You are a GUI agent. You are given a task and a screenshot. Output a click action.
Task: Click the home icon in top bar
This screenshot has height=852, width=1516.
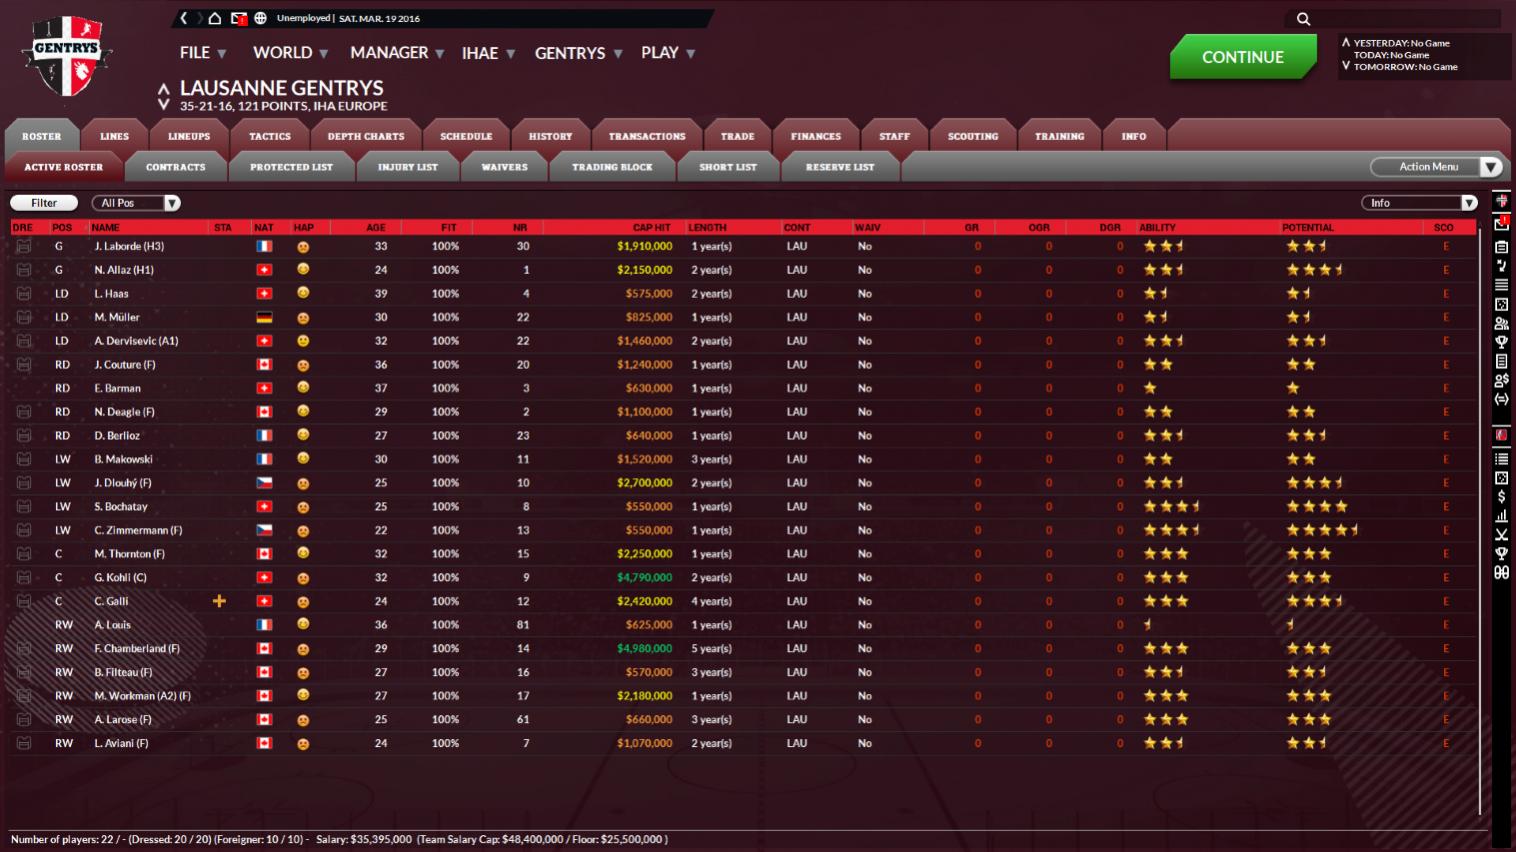click(x=214, y=18)
